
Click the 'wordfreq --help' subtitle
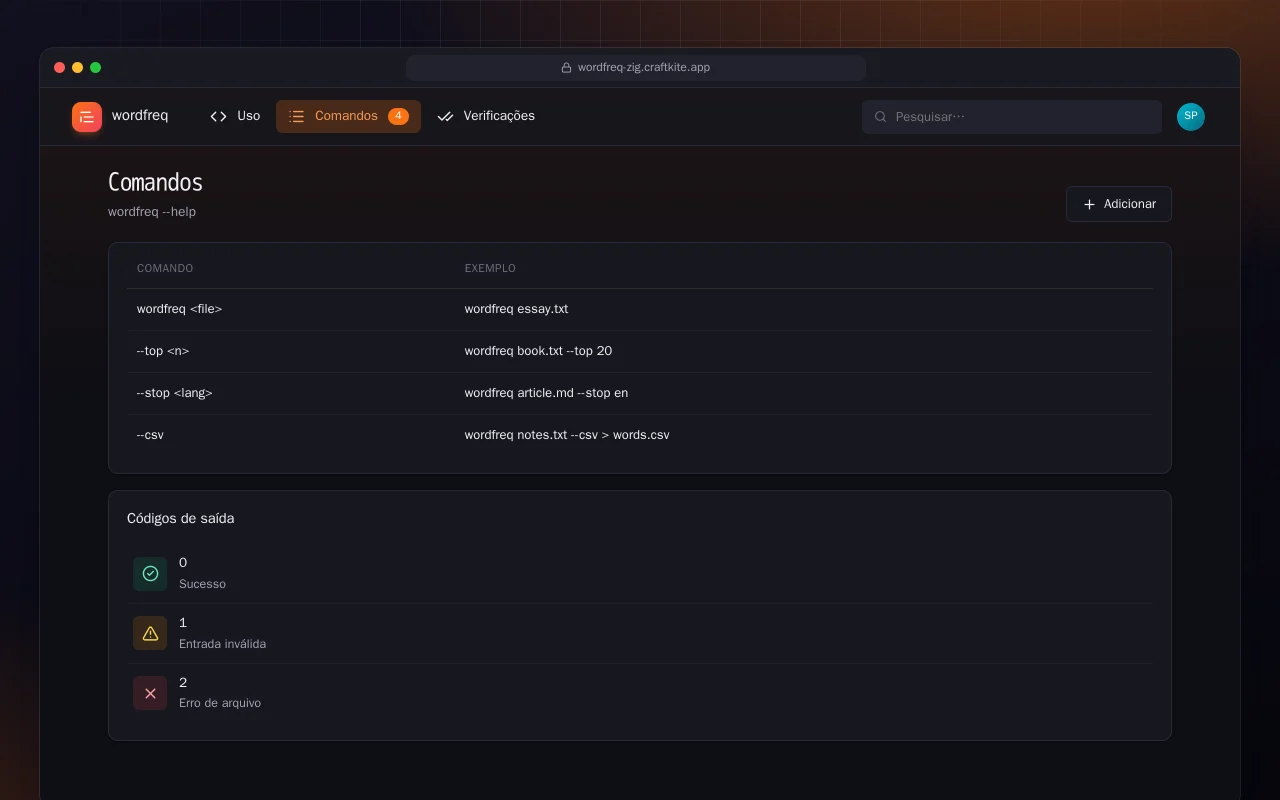click(x=152, y=212)
